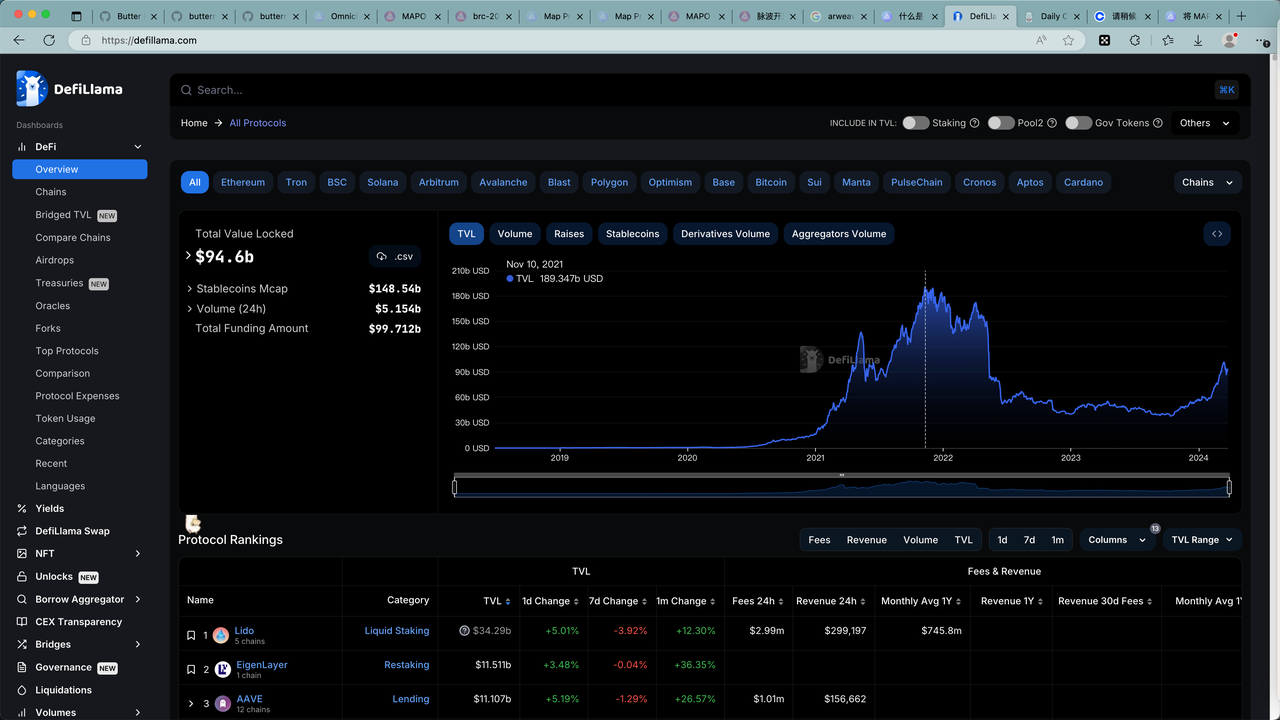Image resolution: width=1280 pixels, height=720 pixels.
Task: Expand AAVE row chains breakdown
Action: tap(191, 703)
